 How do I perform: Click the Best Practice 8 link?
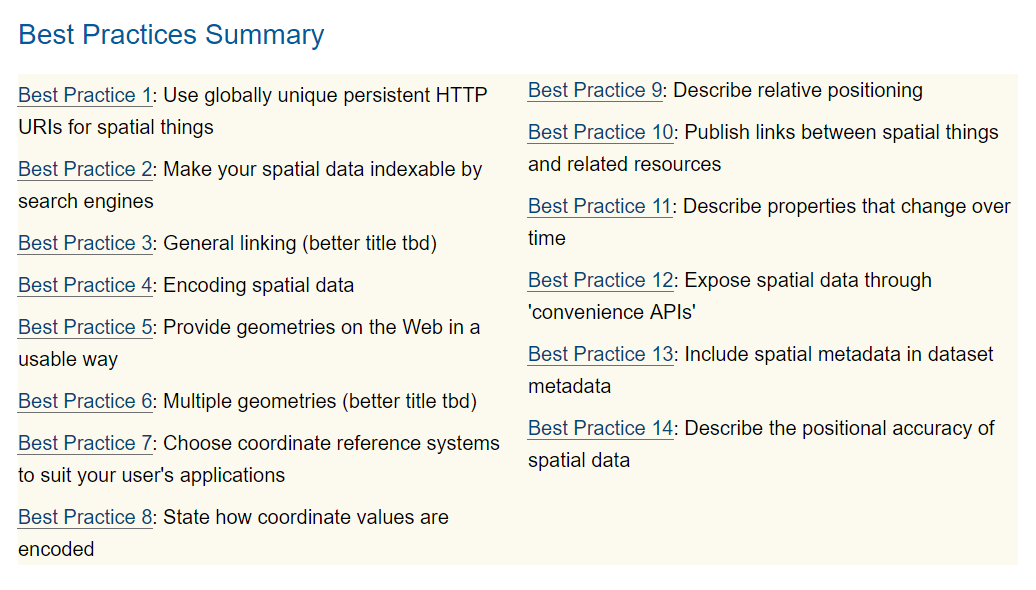click(x=85, y=518)
